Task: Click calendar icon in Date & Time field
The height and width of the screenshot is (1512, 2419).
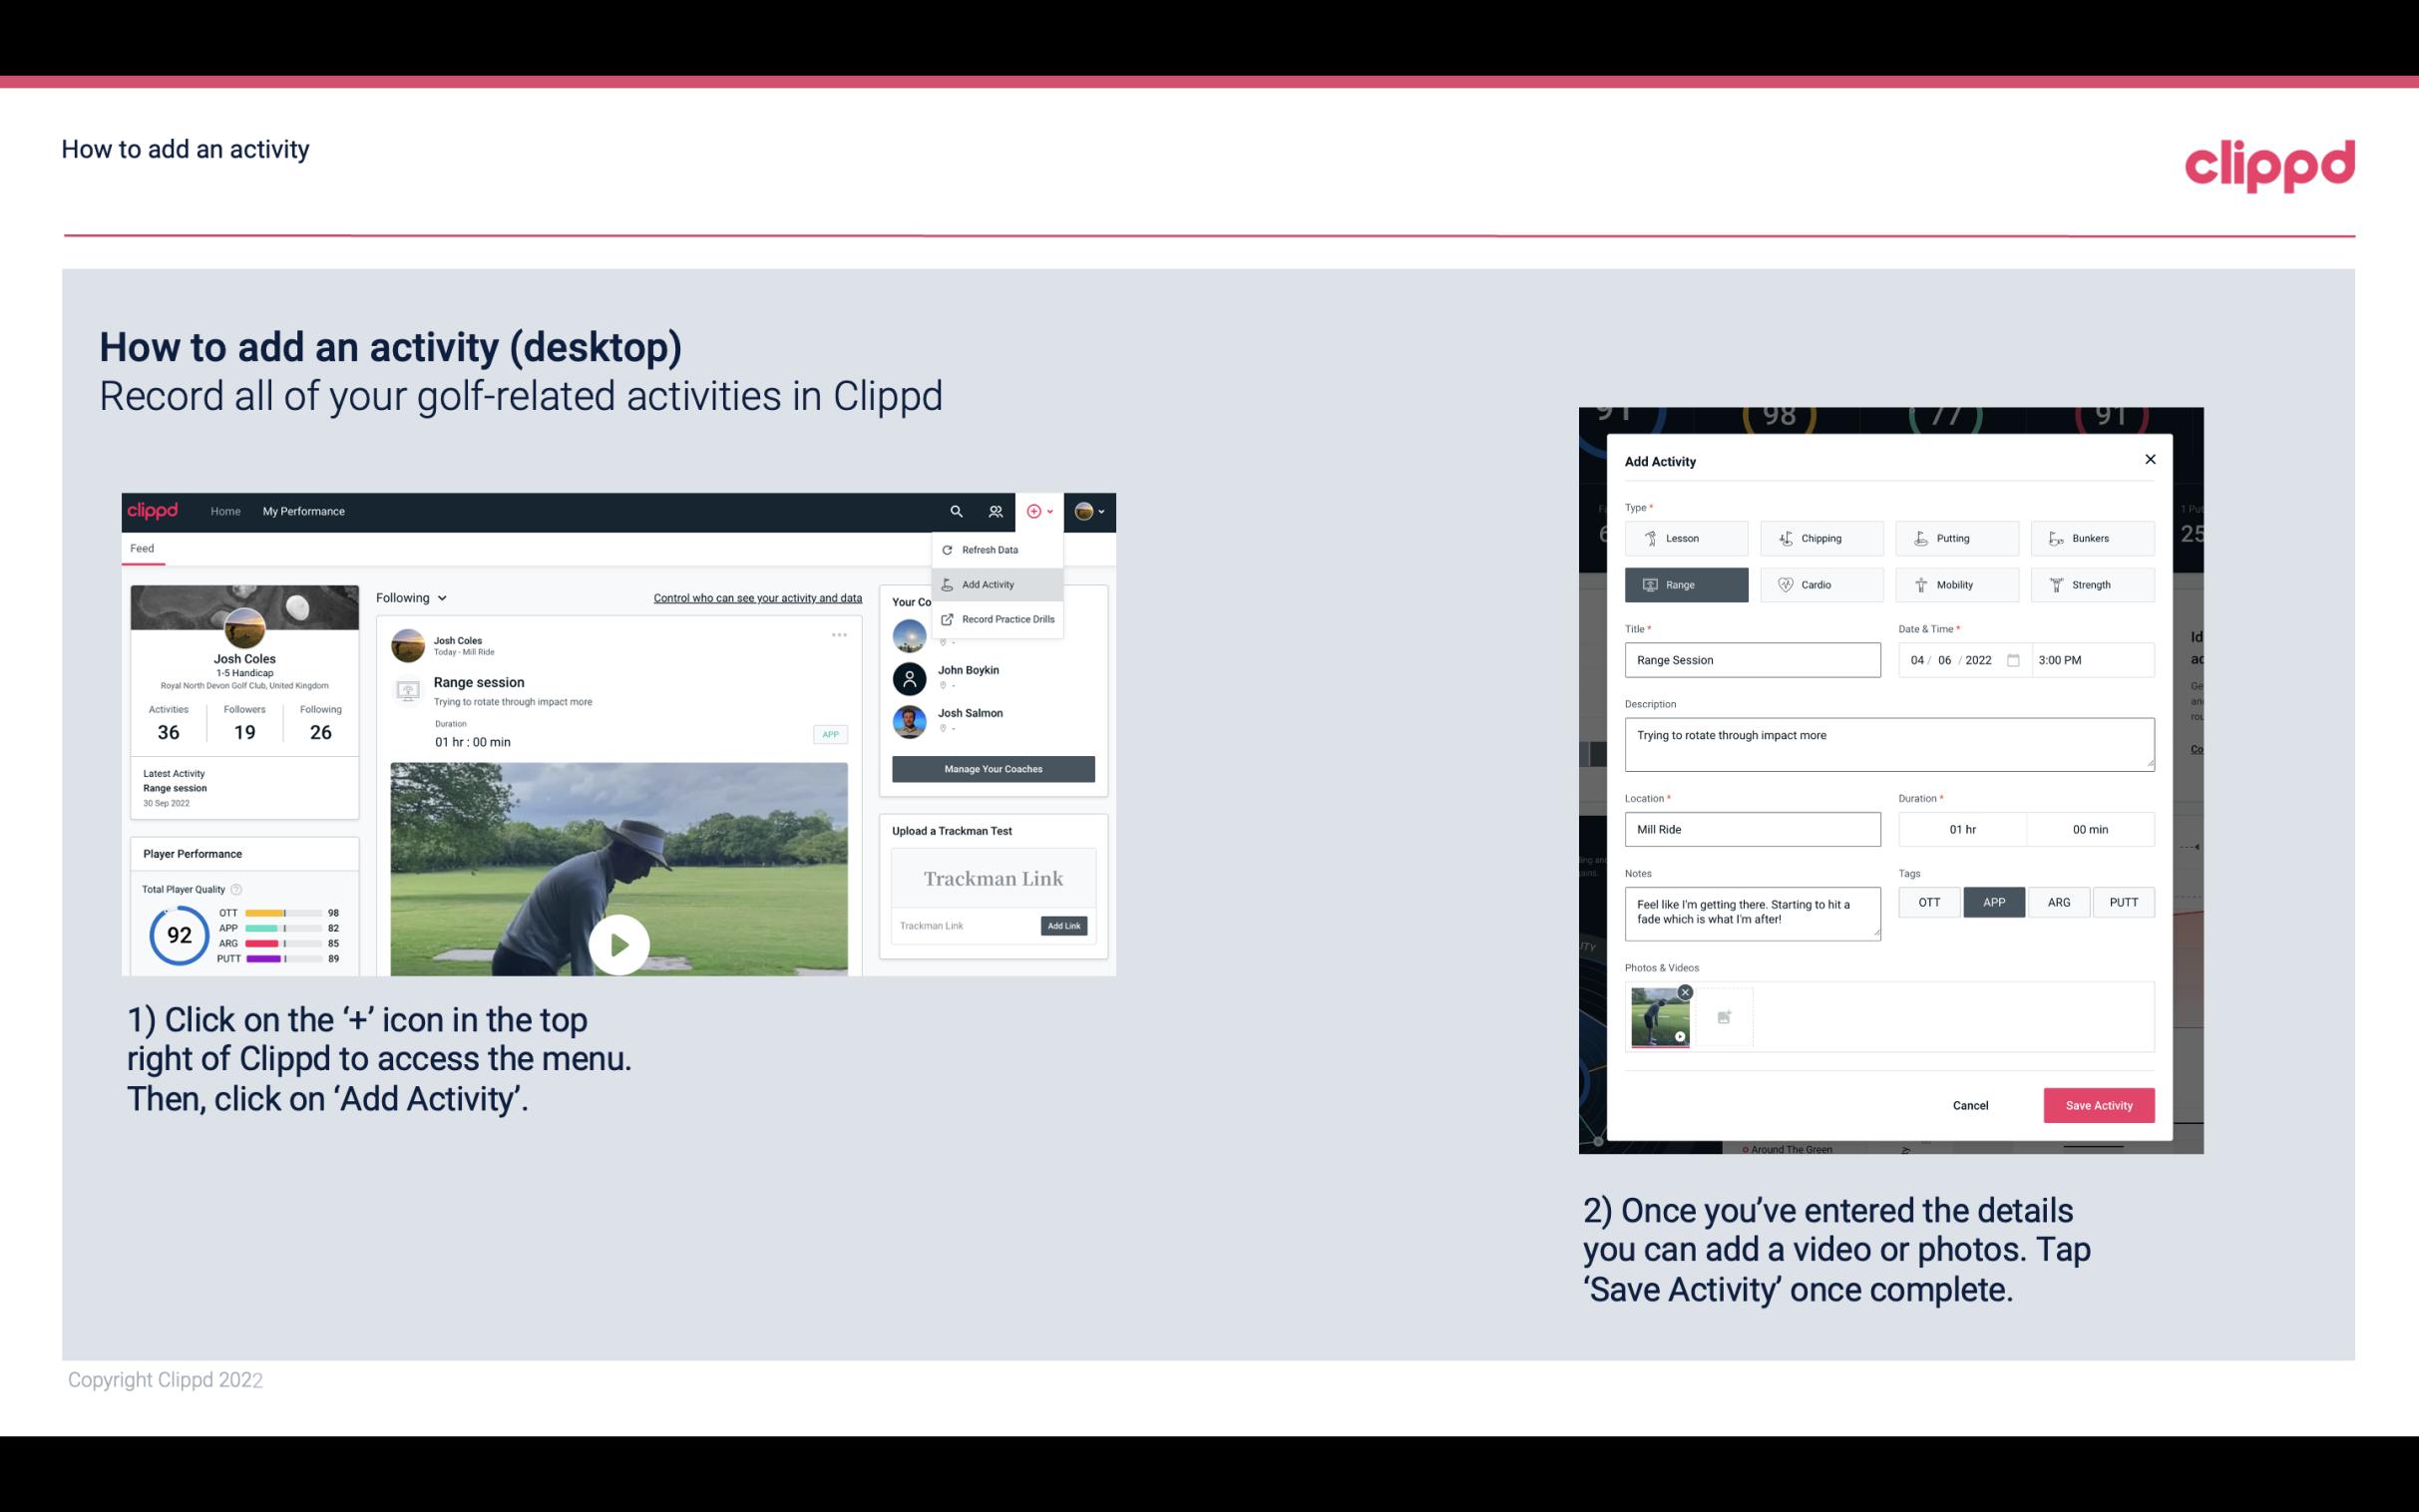Action: [2013, 660]
